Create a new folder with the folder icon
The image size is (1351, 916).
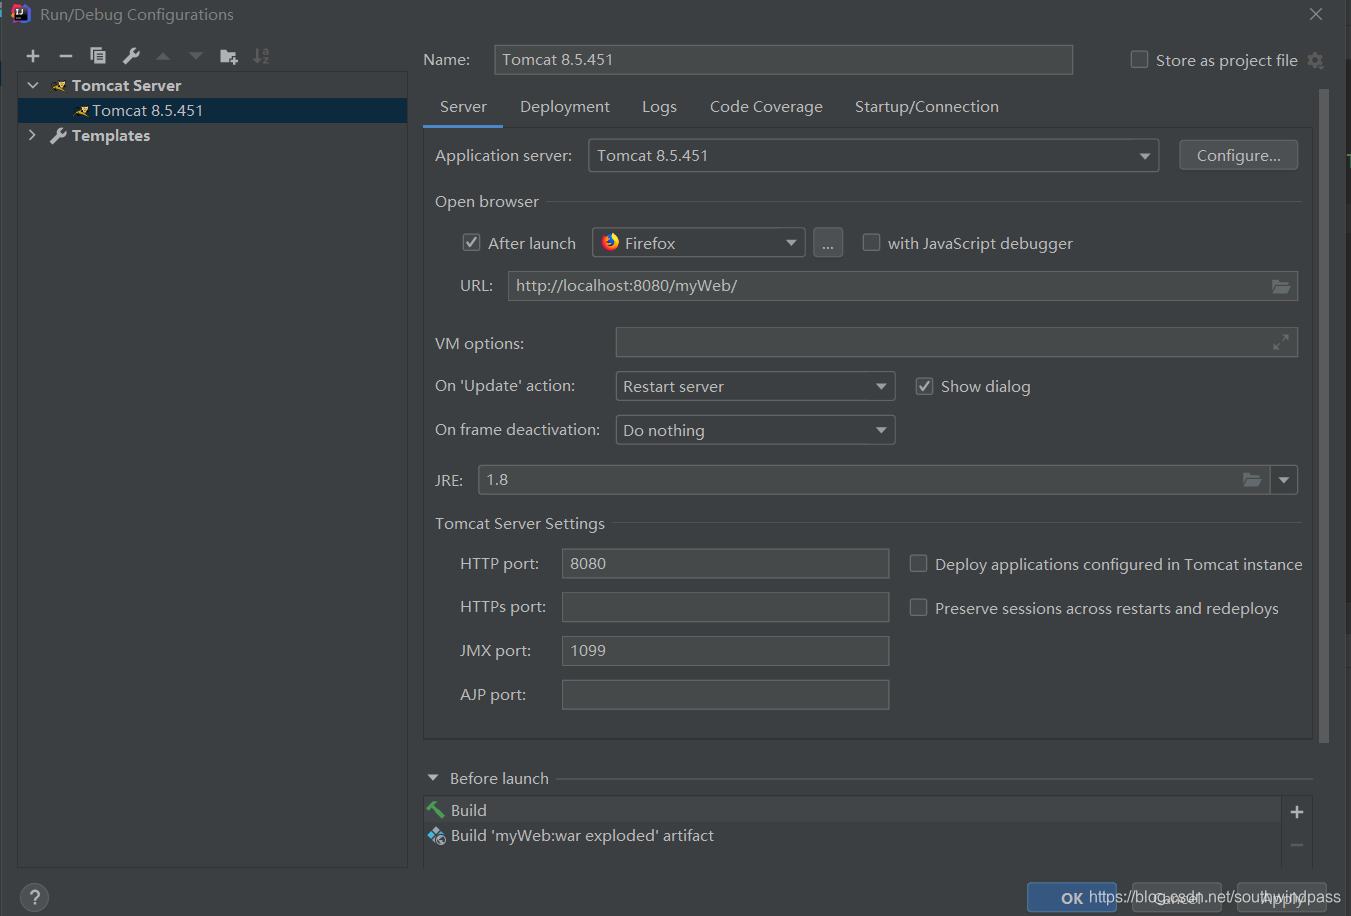229,56
